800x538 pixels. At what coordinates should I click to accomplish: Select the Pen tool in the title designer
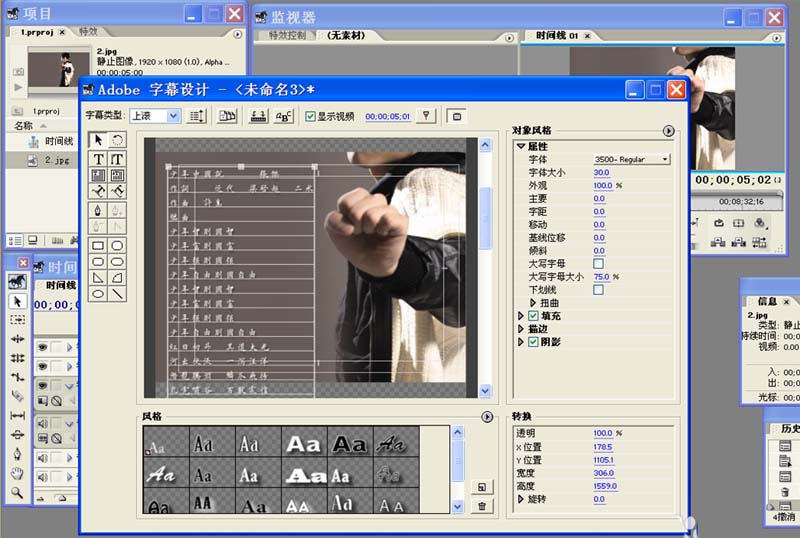98,210
